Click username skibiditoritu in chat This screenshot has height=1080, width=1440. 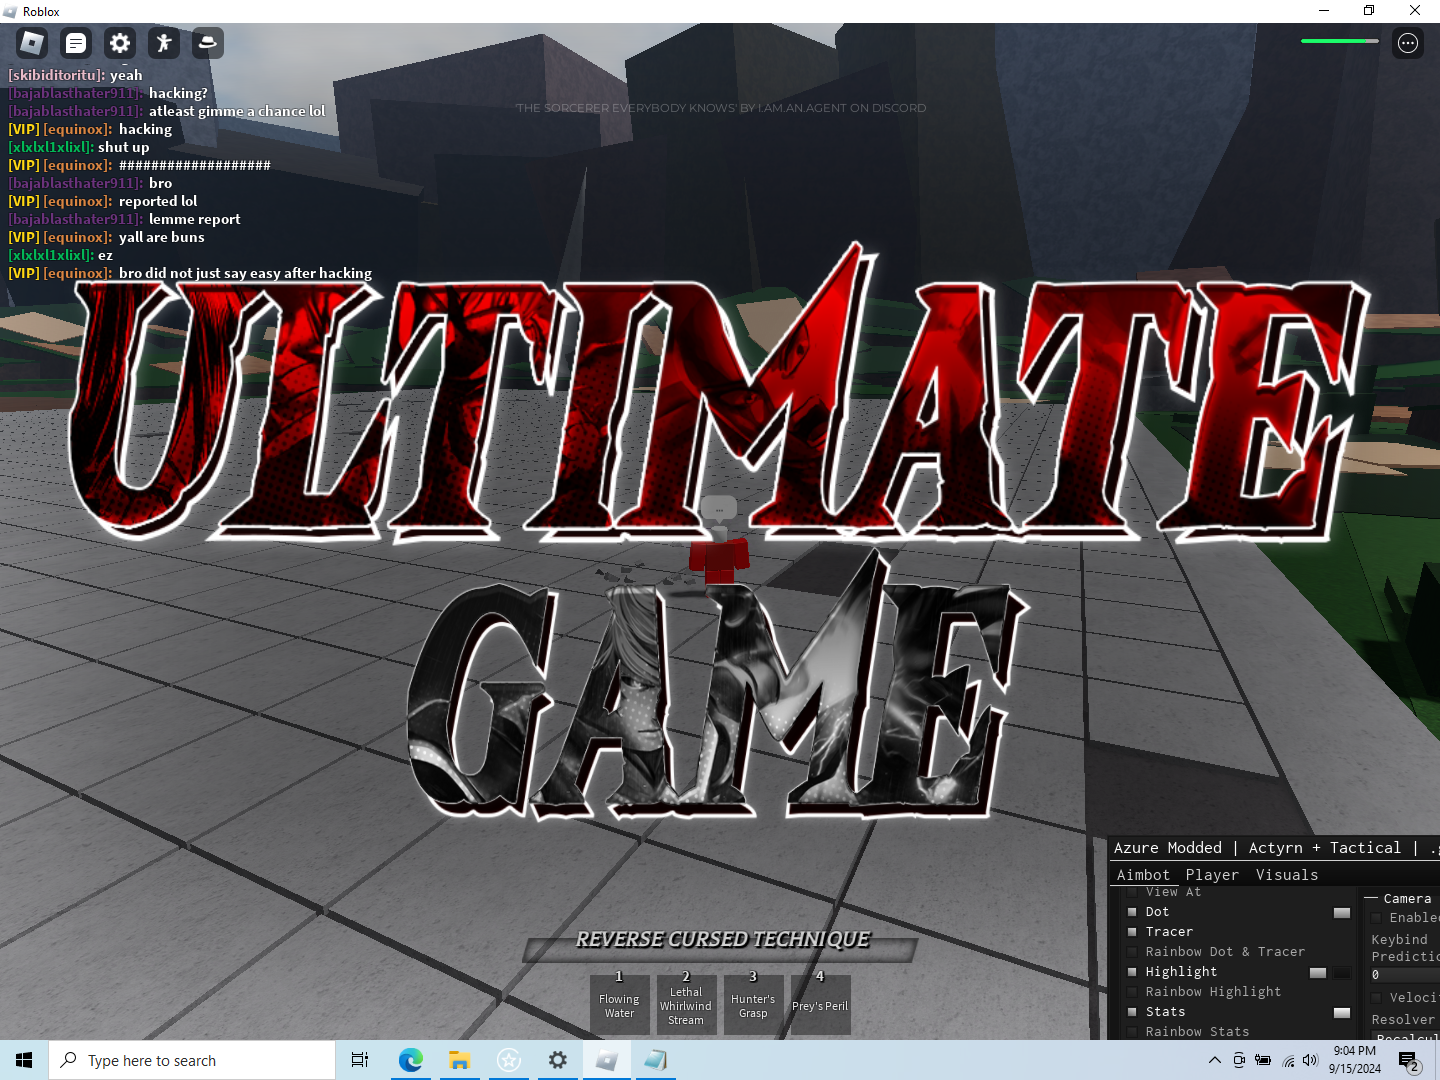(57, 75)
